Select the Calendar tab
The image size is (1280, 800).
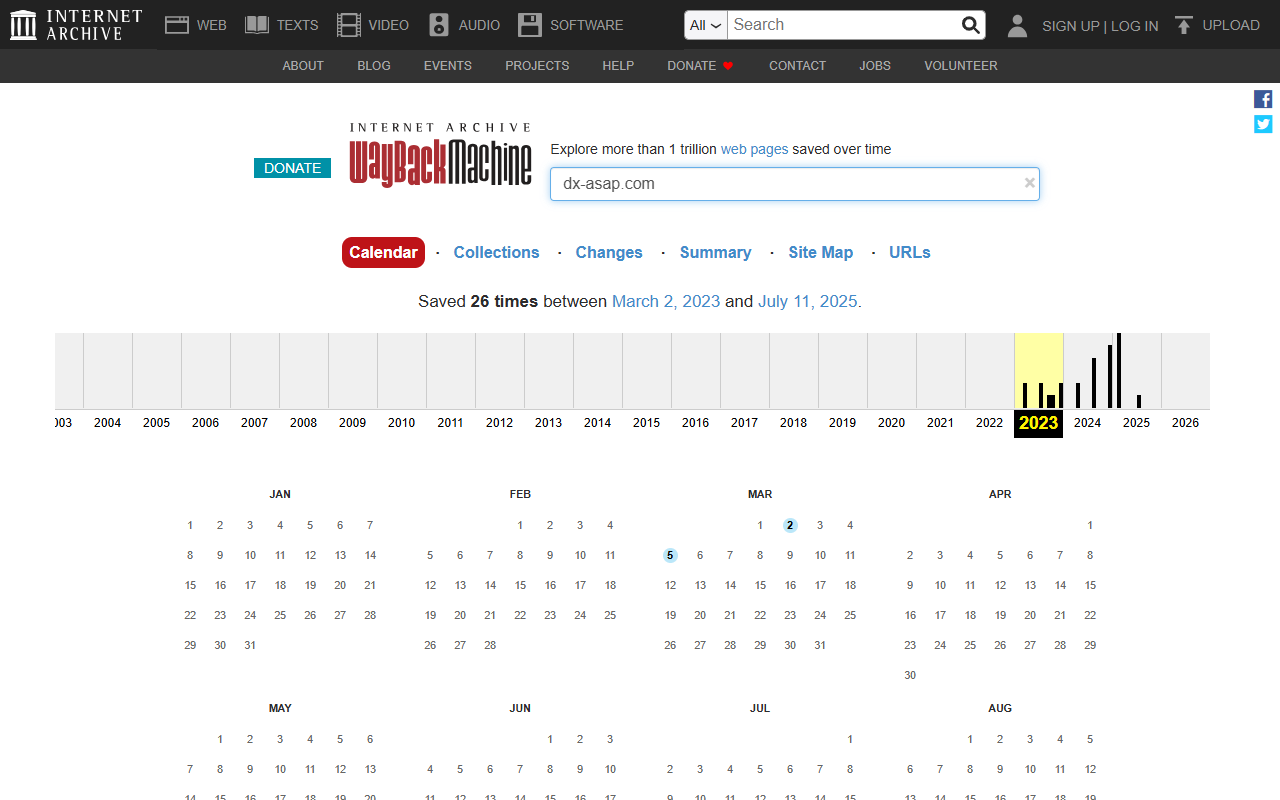pos(383,252)
